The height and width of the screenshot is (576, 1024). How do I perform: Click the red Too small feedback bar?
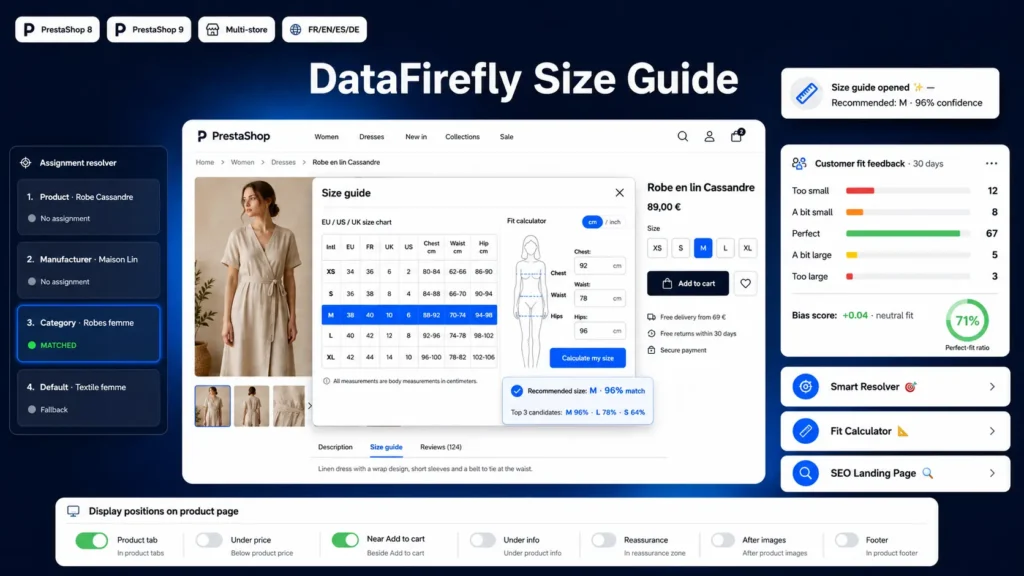coord(860,191)
